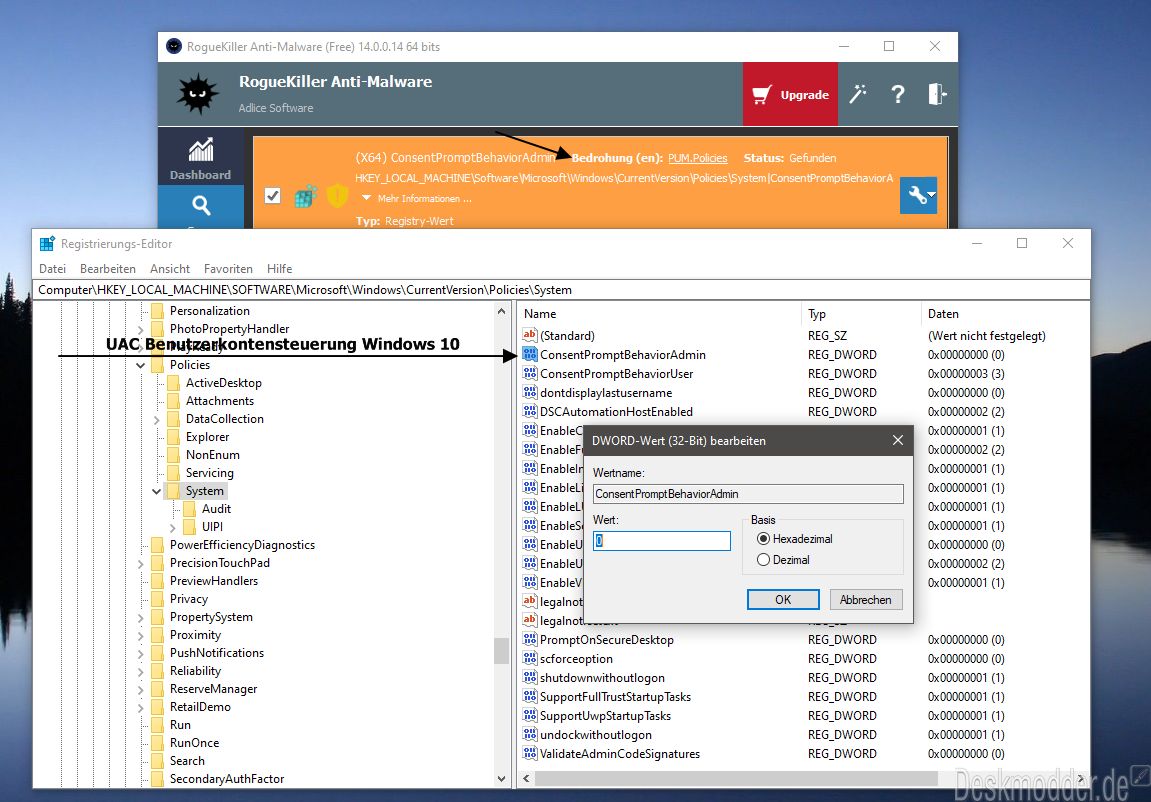Open the Favoriten menu
Screen dimensions: 1151x802
click(x=228, y=269)
